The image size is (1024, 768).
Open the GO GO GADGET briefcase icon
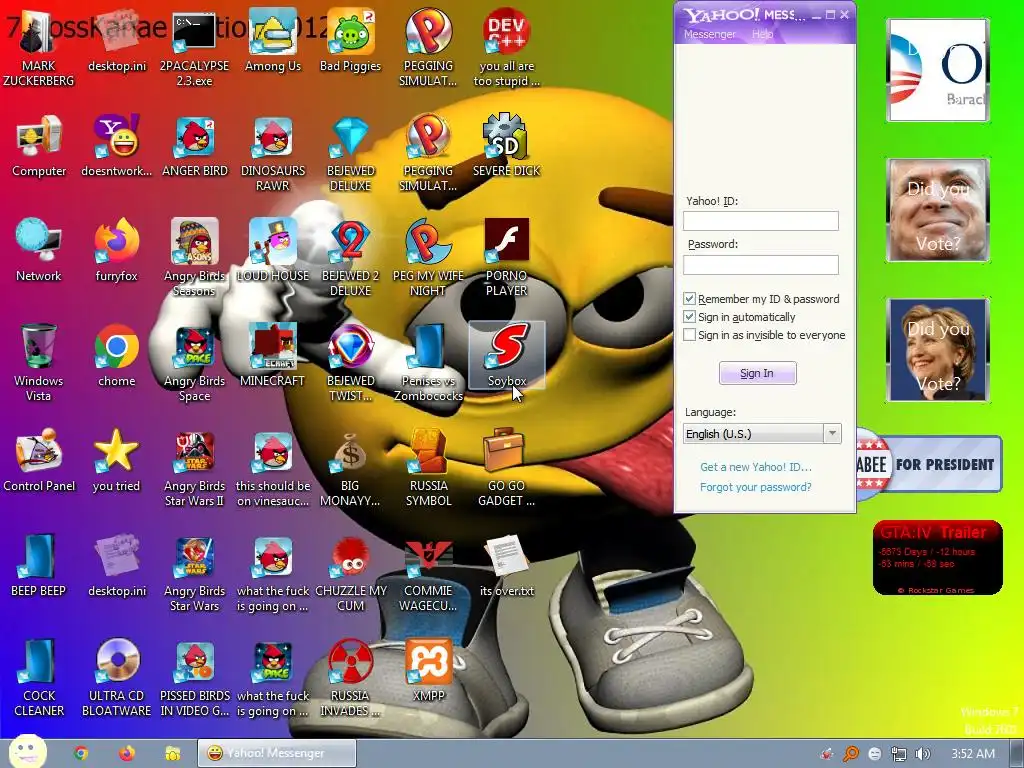[506, 467]
